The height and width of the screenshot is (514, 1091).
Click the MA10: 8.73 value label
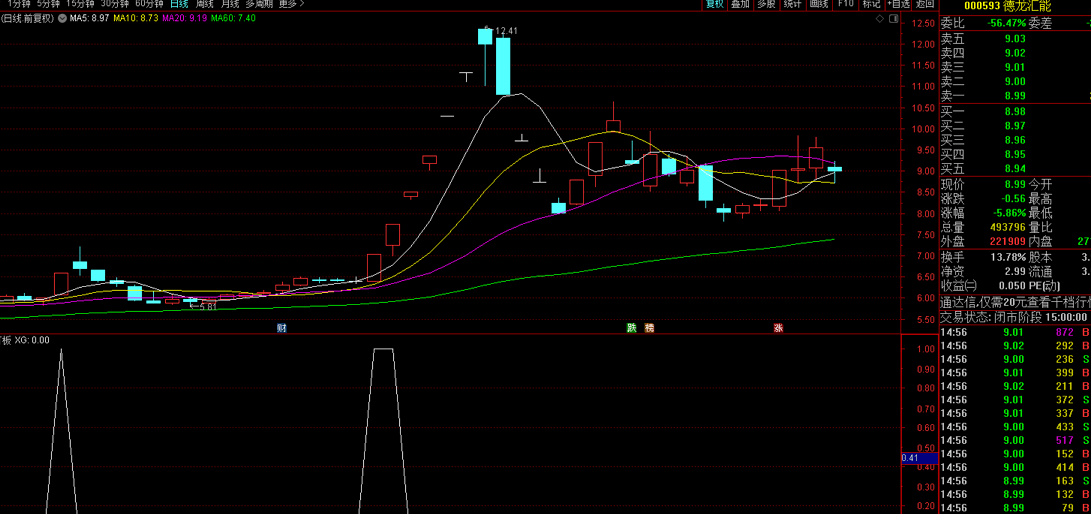click(137, 19)
